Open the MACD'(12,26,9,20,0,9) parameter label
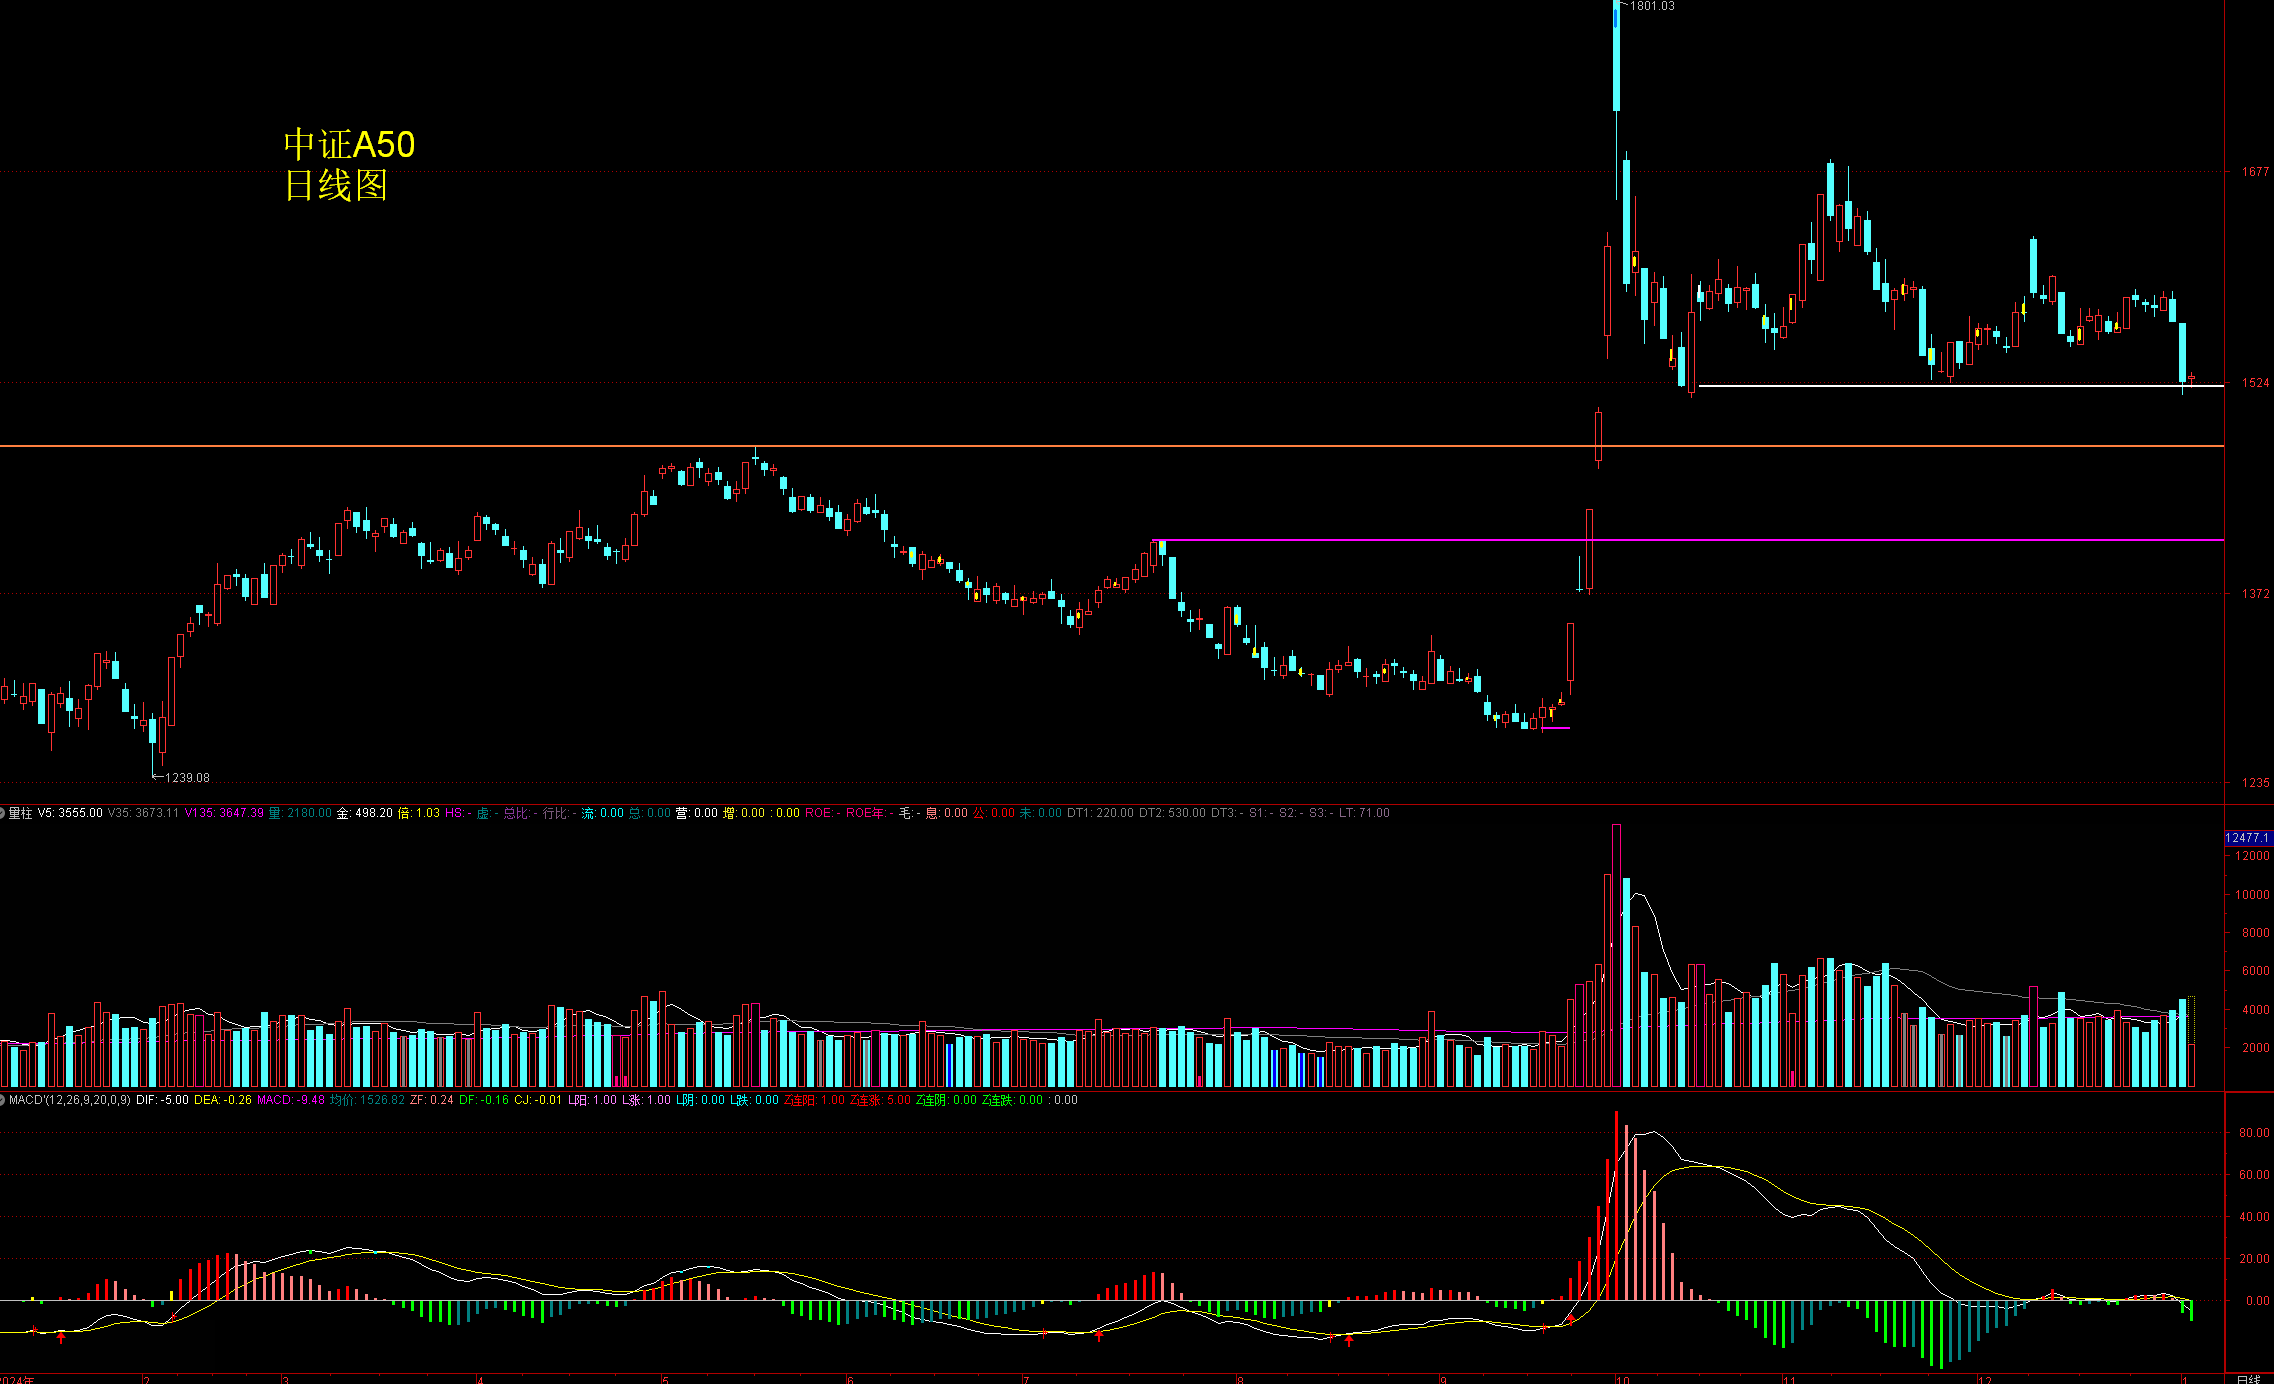 tap(70, 1100)
